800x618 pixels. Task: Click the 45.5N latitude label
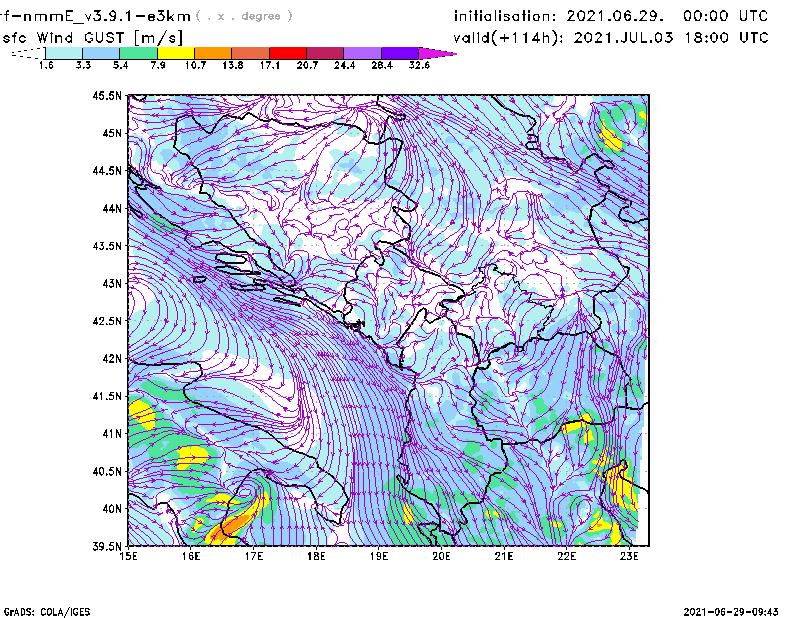(x=107, y=95)
